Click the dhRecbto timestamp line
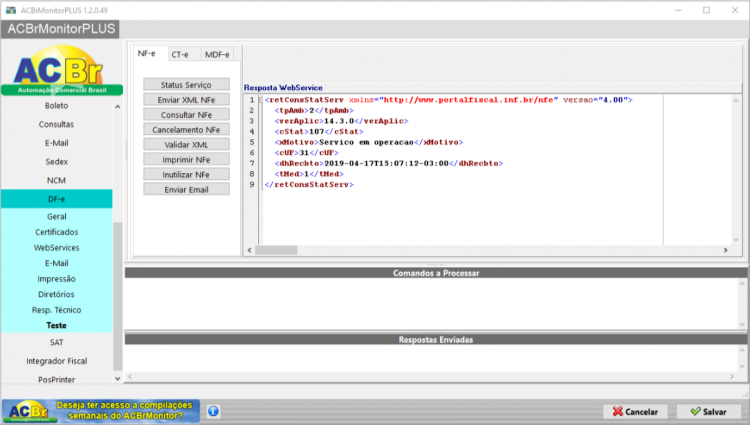Viewport: 750px width, 425px height. click(x=388, y=163)
